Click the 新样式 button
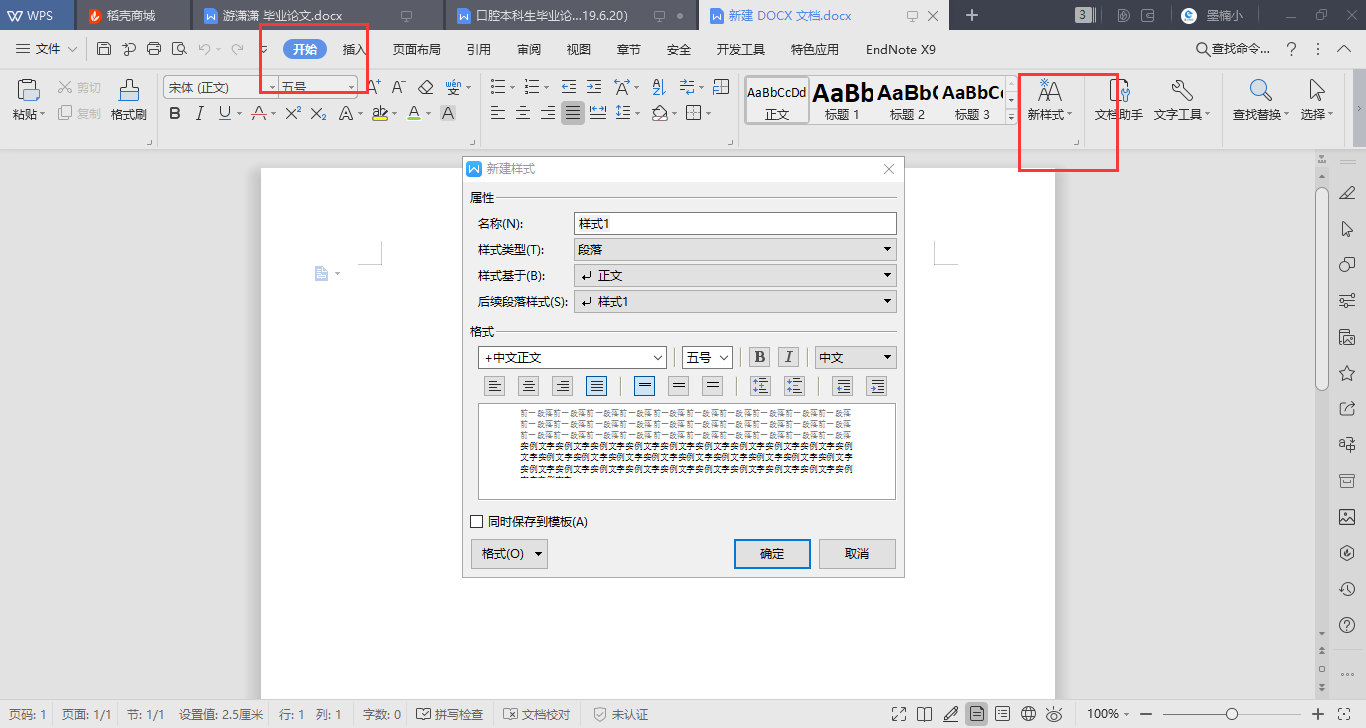Screen dimensions: 1366x728 tap(1049, 100)
